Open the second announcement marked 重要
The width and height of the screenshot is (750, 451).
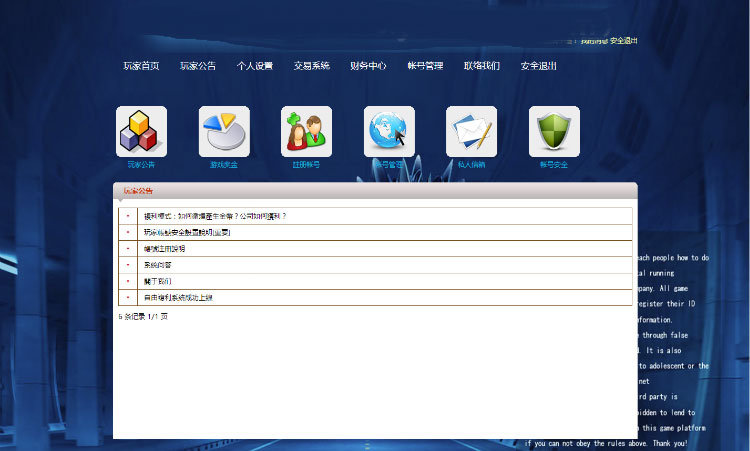click(x=187, y=232)
